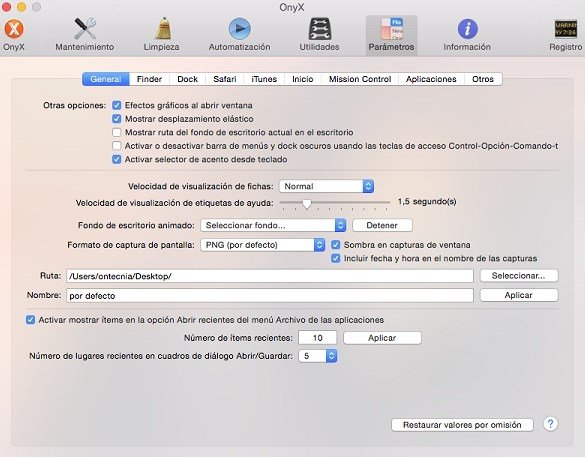Open Mantenimiento tools icon

coord(85,34)
